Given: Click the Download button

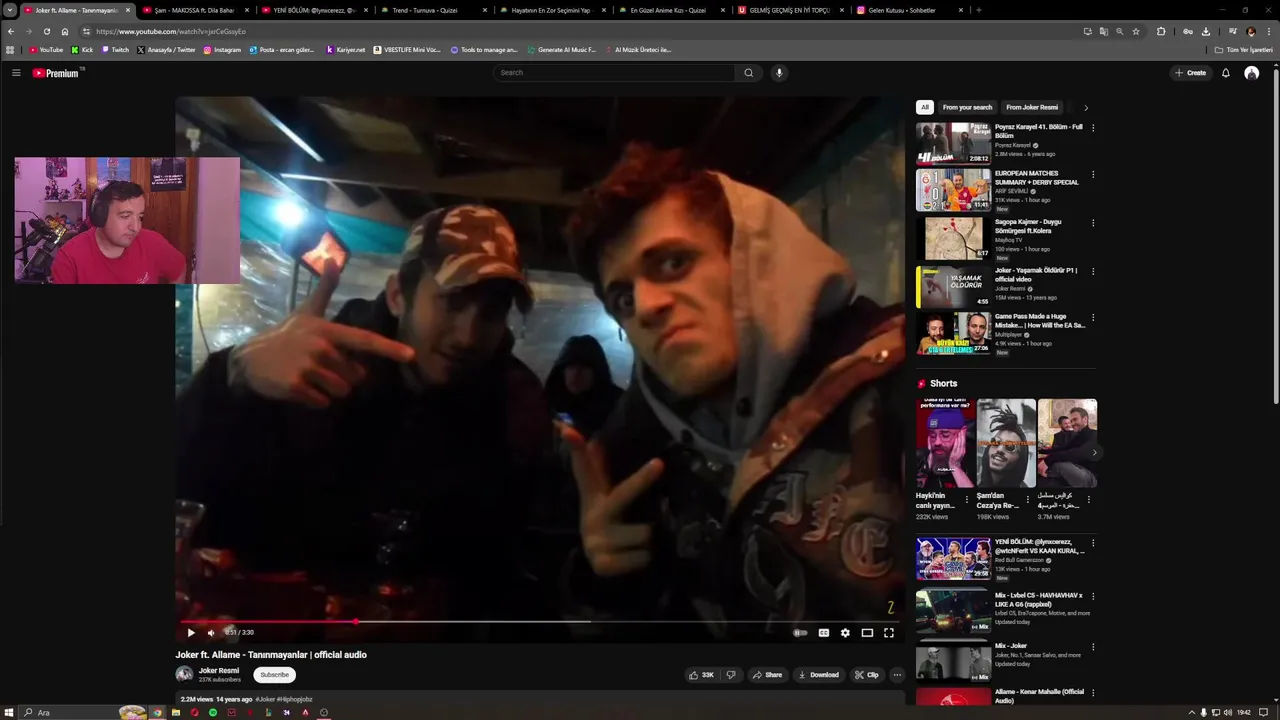Looking at the screenshot, I should (819, 675).
